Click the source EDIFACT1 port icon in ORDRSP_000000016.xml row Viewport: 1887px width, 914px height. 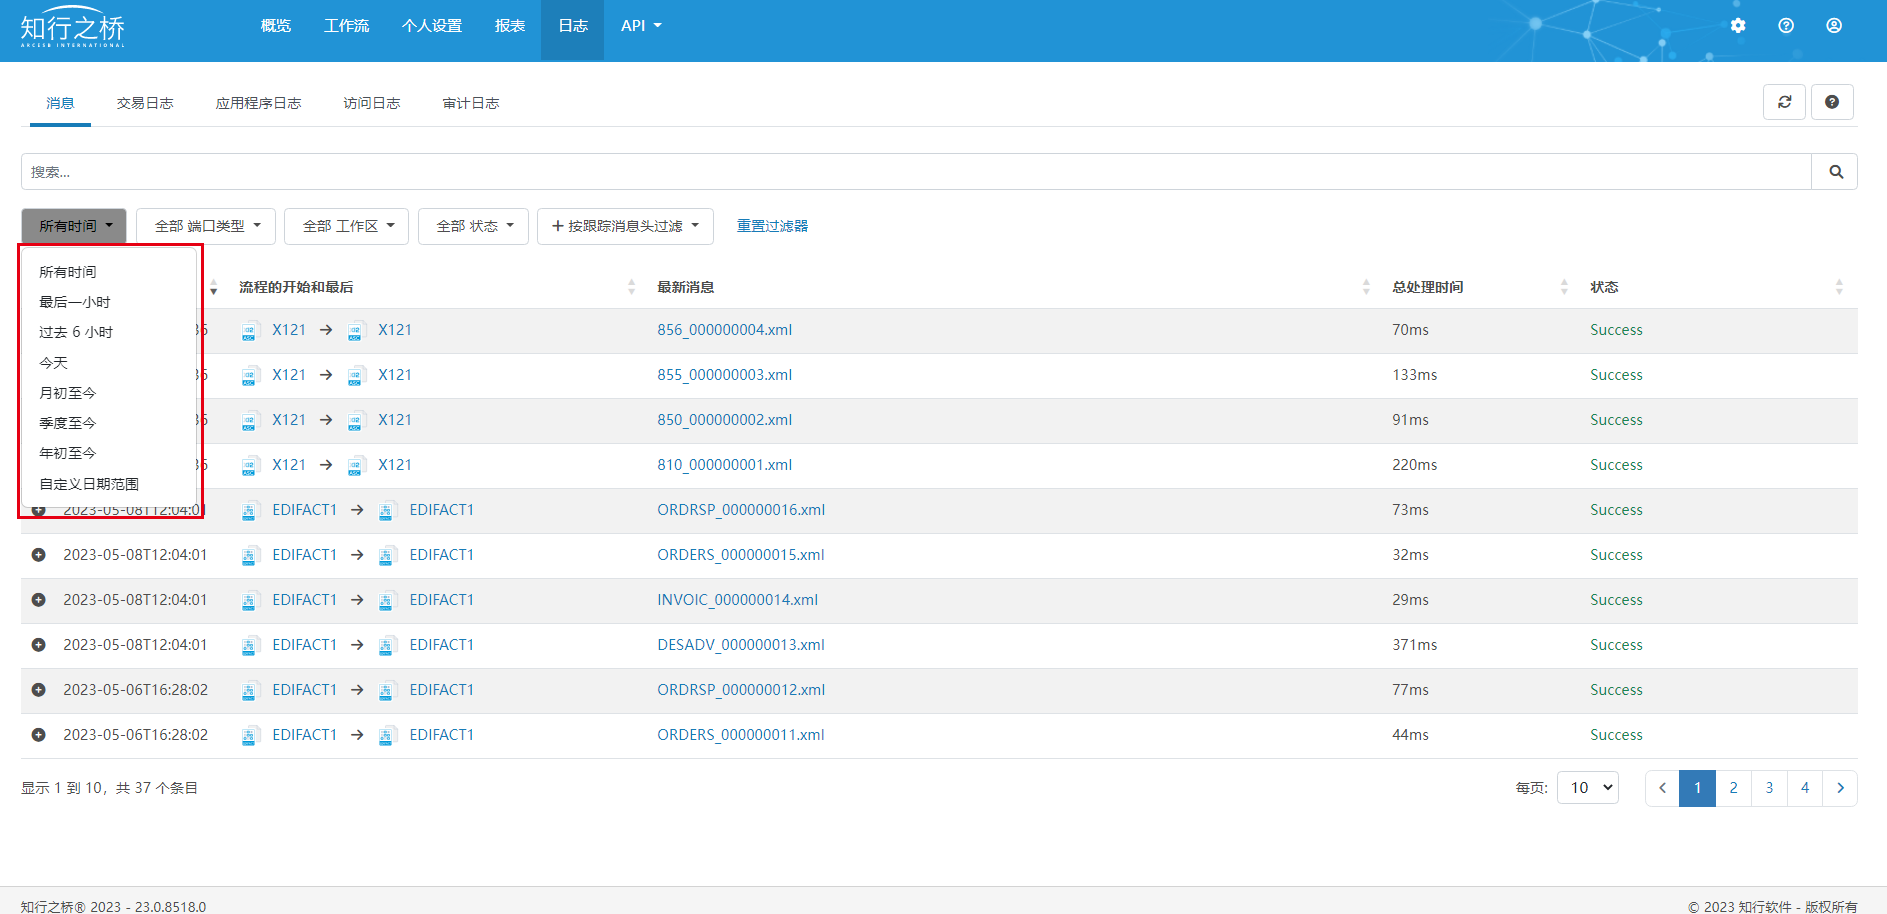tap(250, 511)
